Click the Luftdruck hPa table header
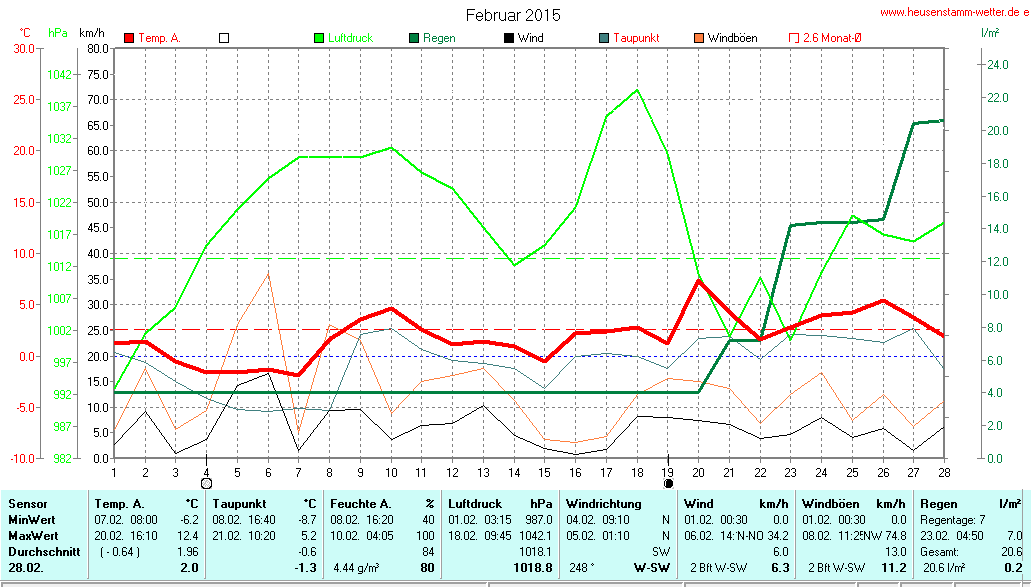 coord(501,503)
